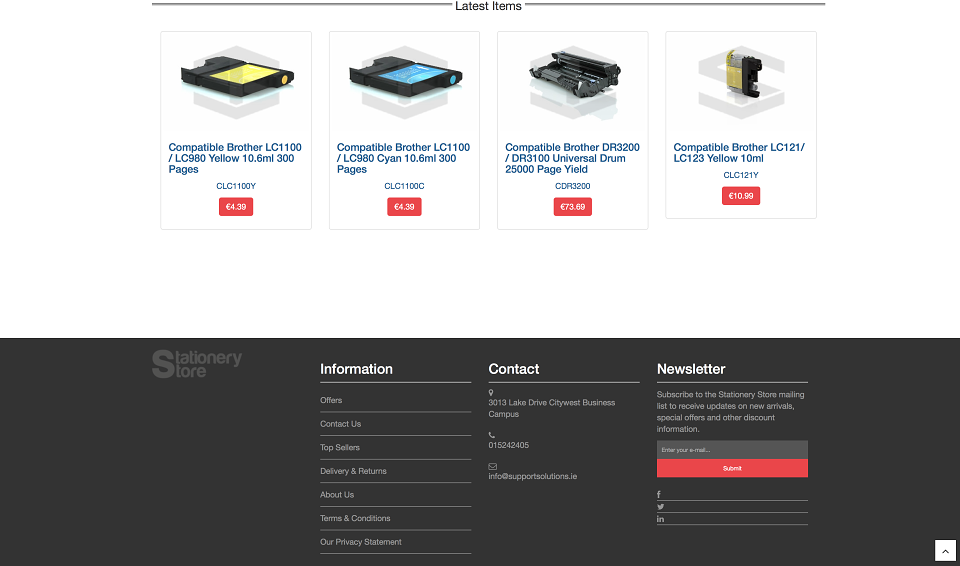The image size is (960, 566).
Task: Click the back-to-top arrow button
Action: point(945,550)
